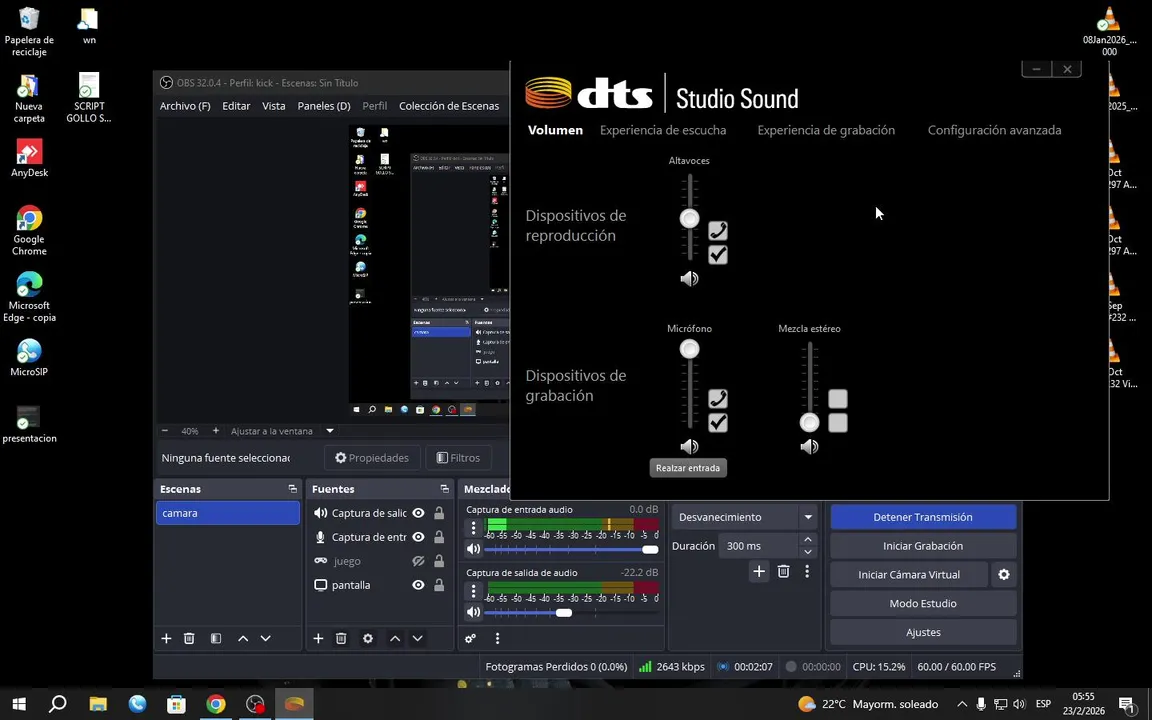Open source properties gear in Fuentes panel
This screenshot has height=720, width=1152.
tap(368, 638)
